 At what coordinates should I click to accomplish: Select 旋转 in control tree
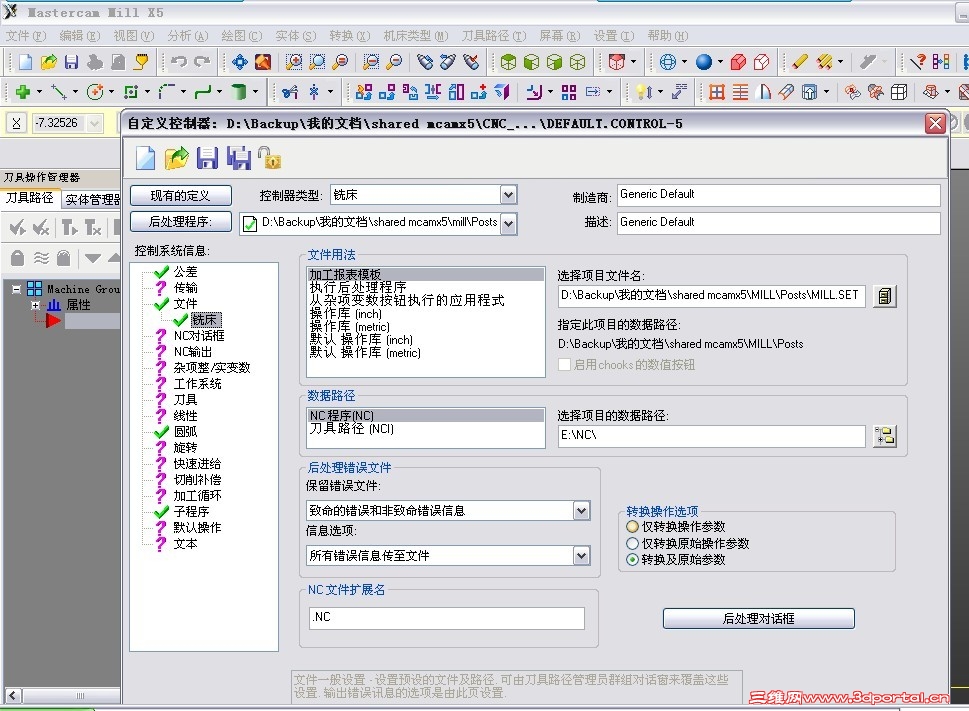185,447
